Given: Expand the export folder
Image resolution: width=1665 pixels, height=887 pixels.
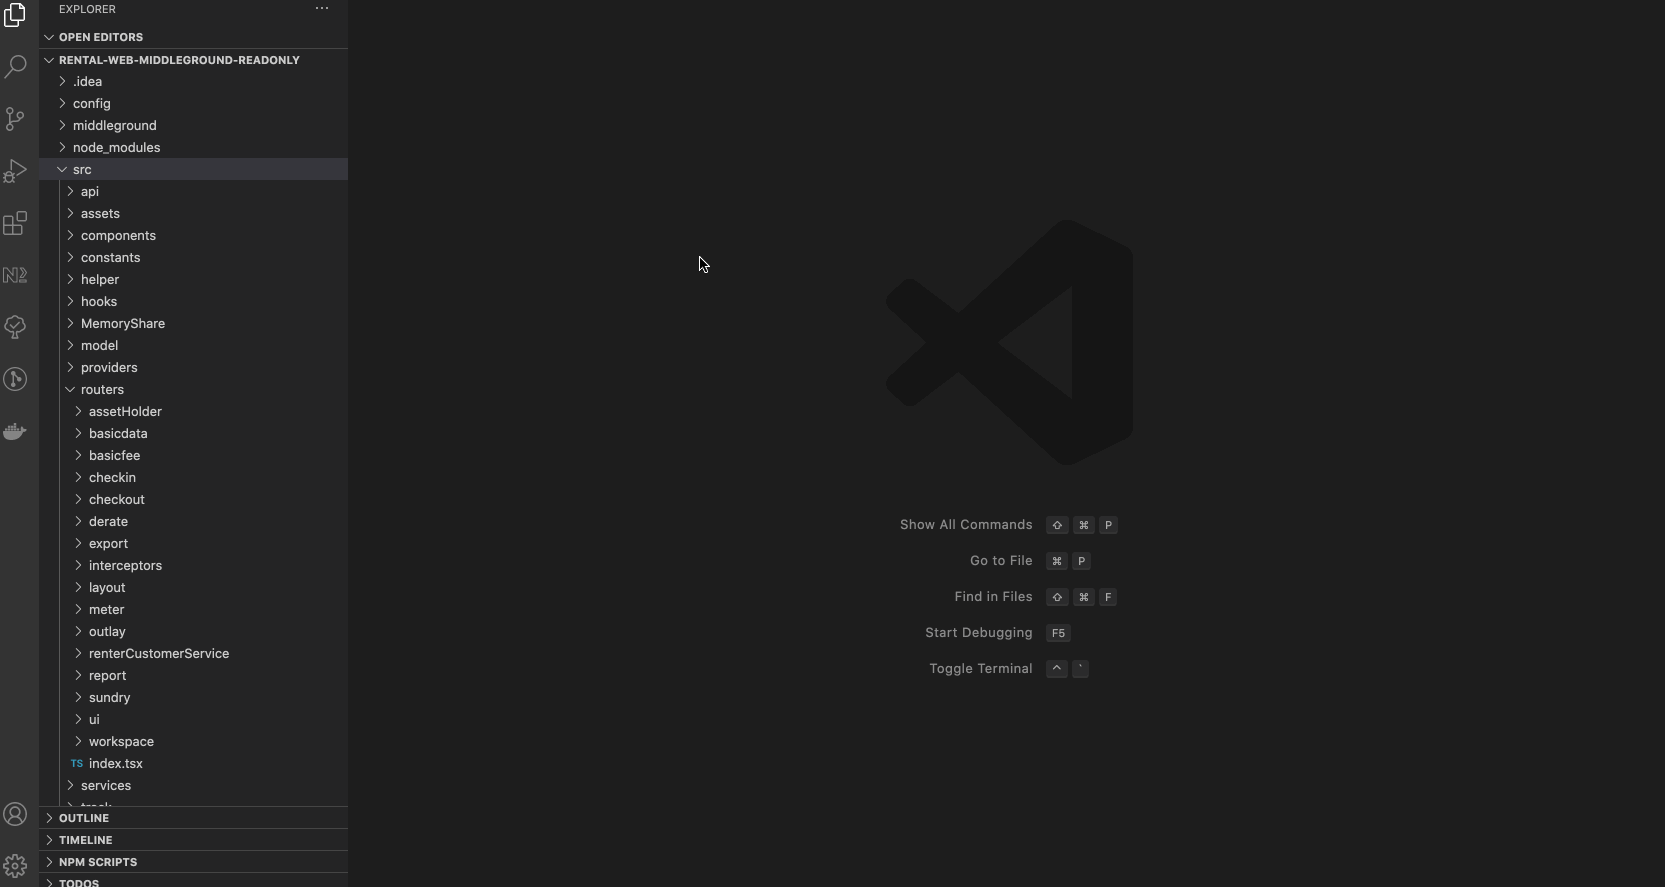Looking at the screenshot, I should (193, 544).
